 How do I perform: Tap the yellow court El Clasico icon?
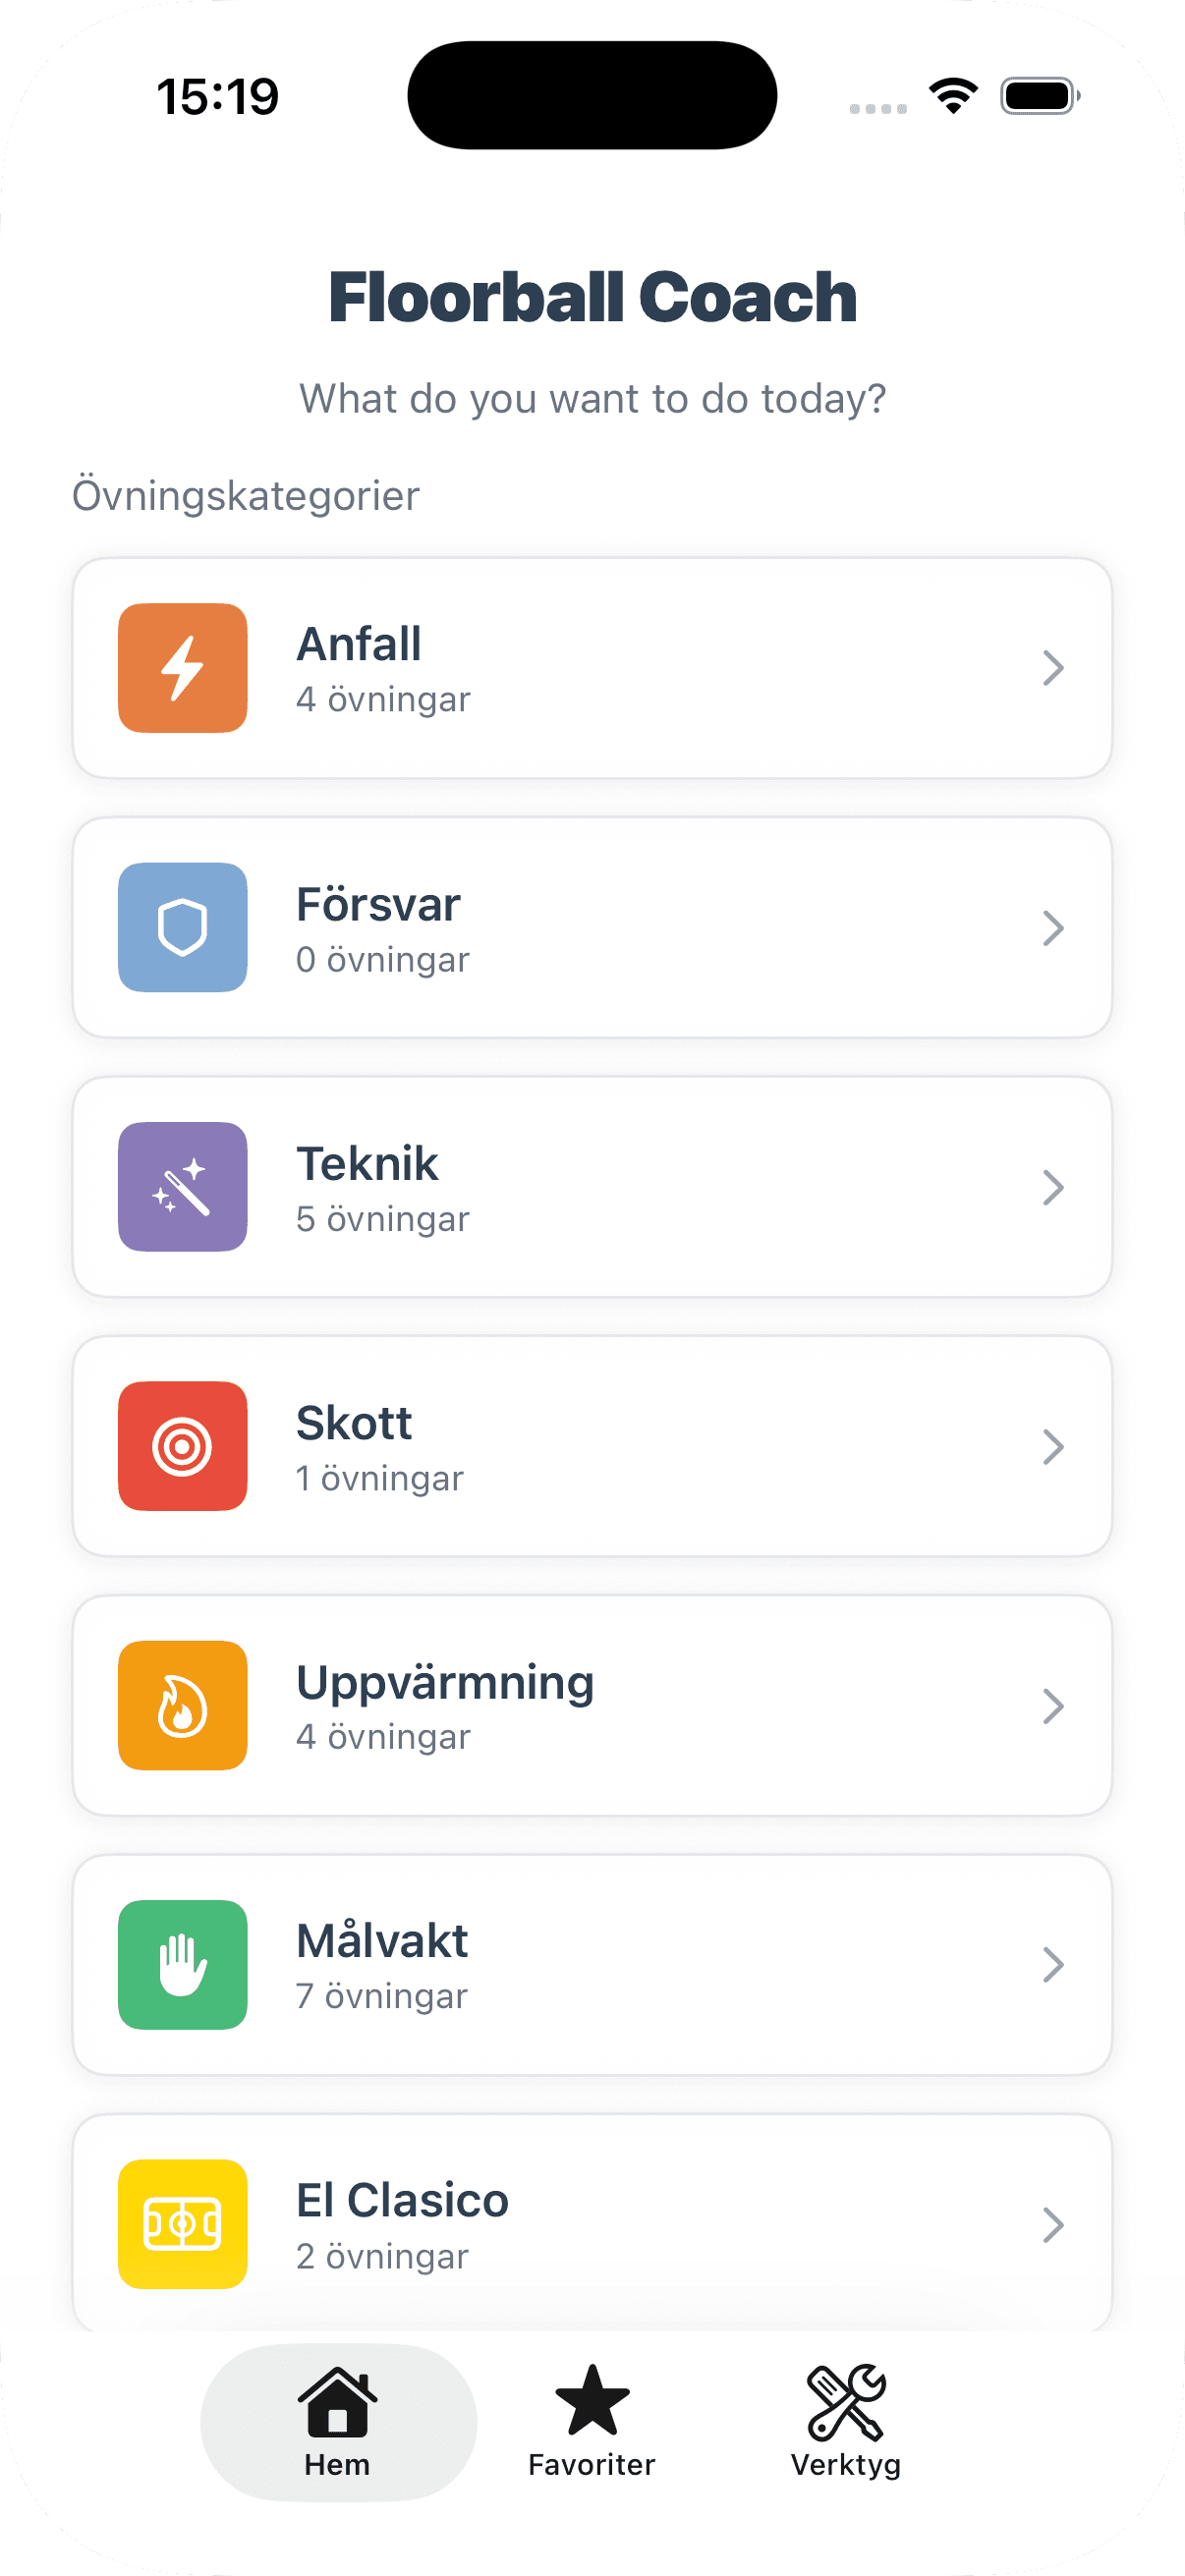coord(182,2224)
